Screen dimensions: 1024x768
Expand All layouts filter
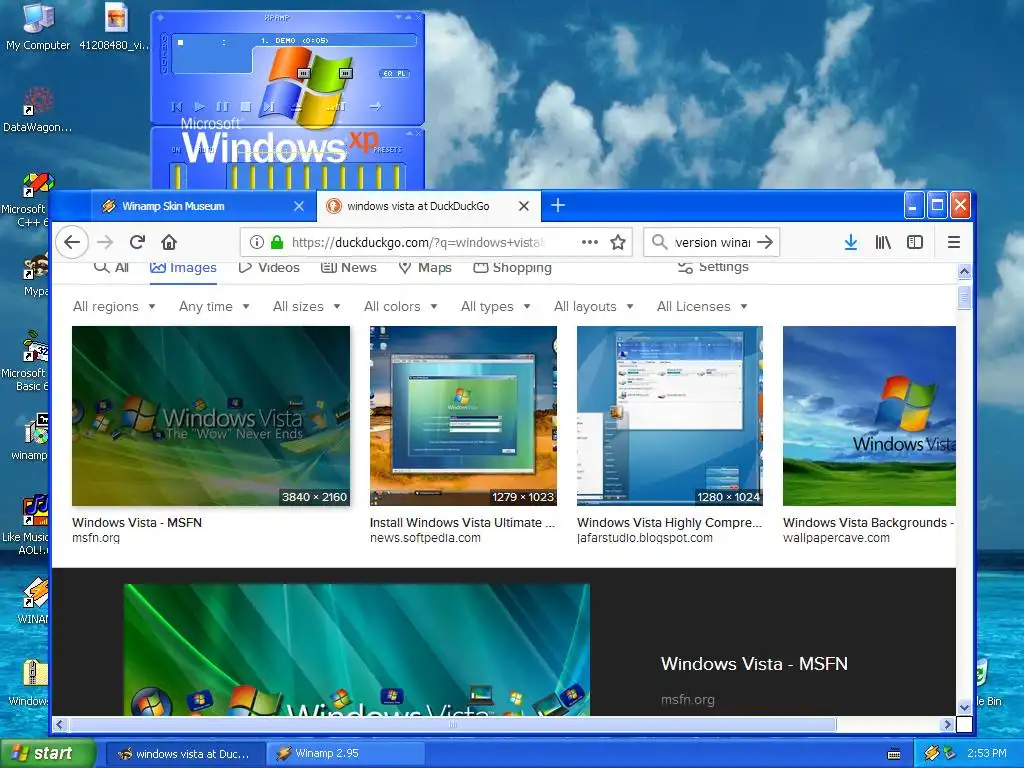point(594,306)
